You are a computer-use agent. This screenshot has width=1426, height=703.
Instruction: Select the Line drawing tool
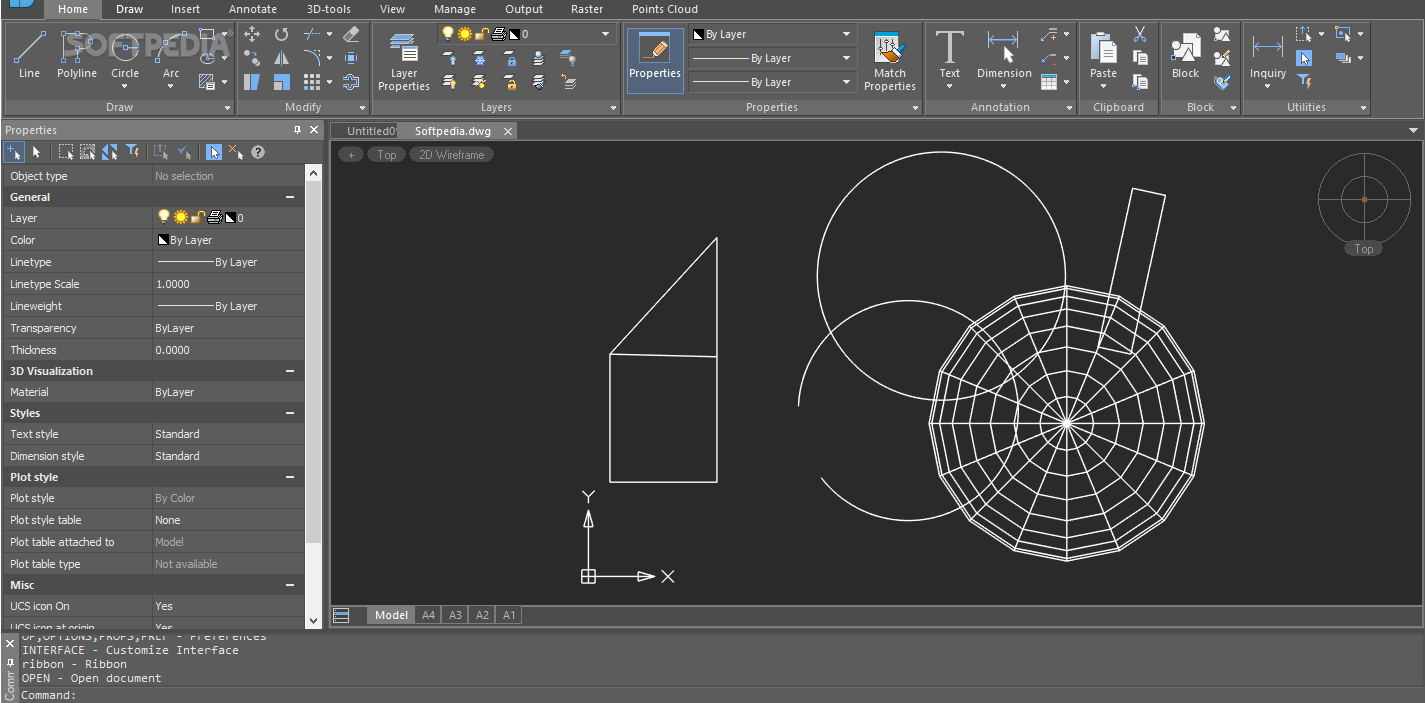pos(29,56)
